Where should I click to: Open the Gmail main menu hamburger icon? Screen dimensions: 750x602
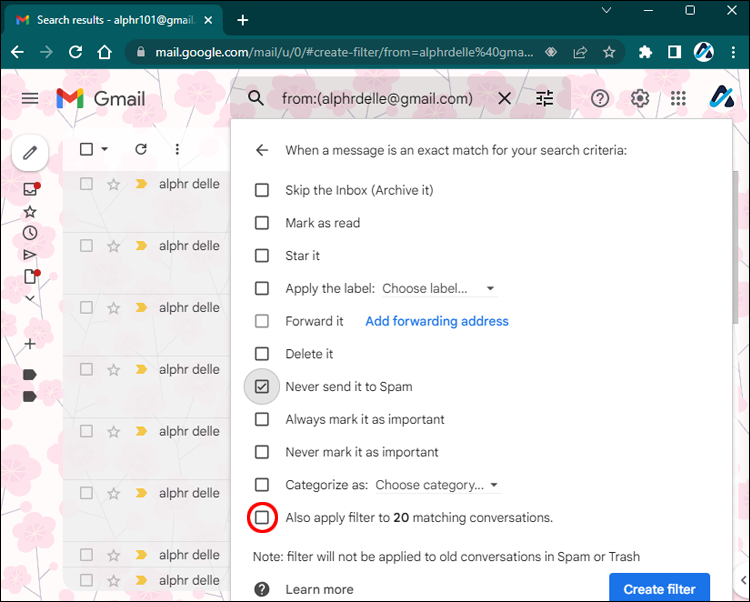click(x=30, y=99)
